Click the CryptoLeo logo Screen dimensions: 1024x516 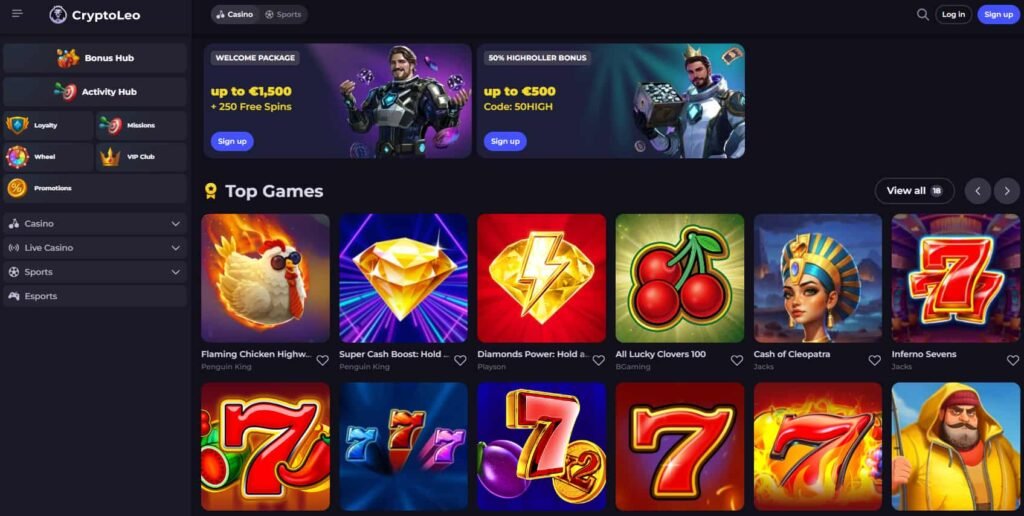95,14
